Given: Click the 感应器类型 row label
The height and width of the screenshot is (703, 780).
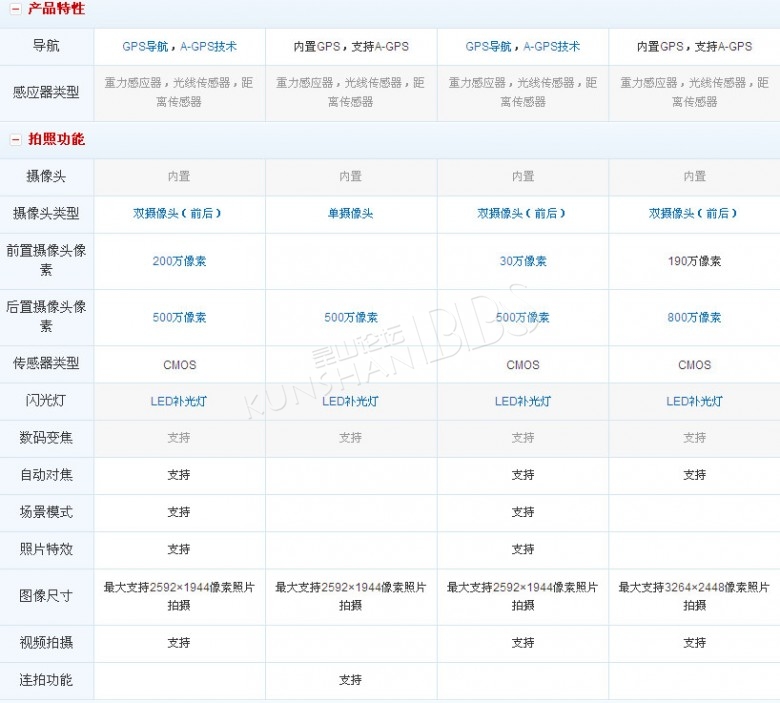Looking at the screenshot, I should pos(46,93).
